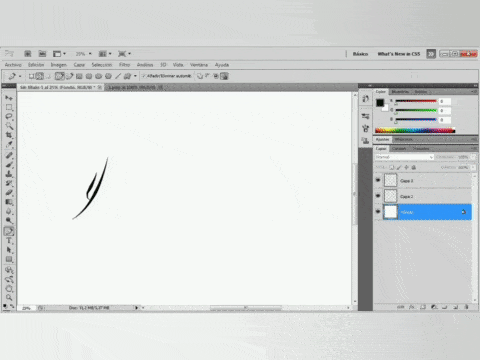Select the Blur tool
The height and width of the screenshot is (360, 480).
(x=9, y=211)
